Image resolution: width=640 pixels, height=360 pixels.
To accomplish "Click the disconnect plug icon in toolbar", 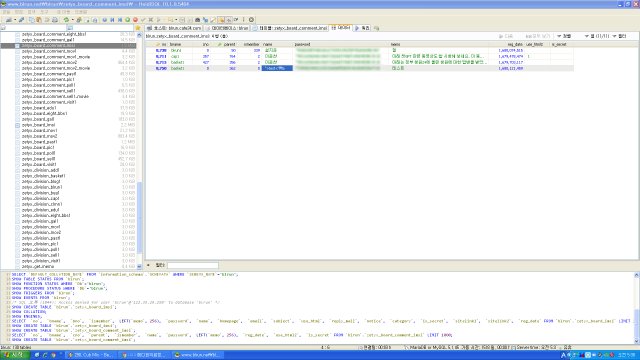I will (22, 20).
